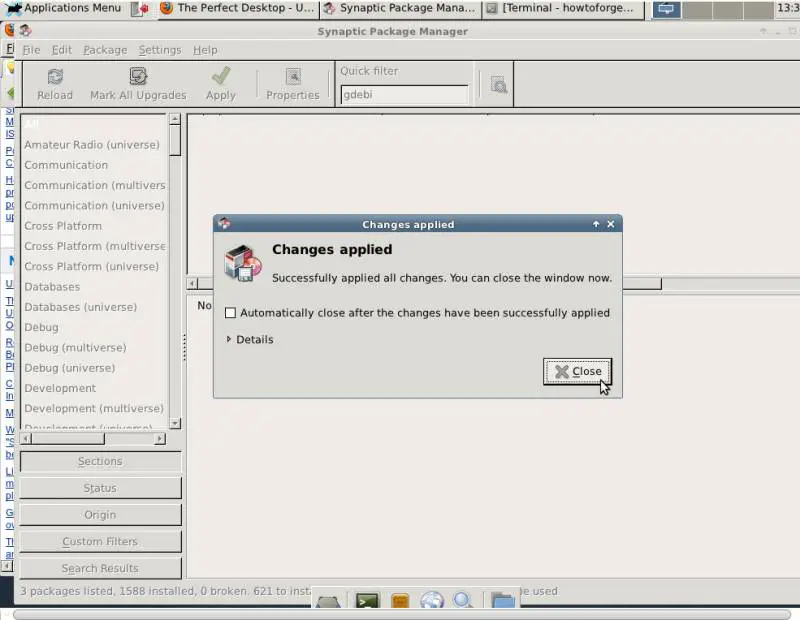The image size is (800, 620).
Task: Close the Changes applied dialog
Action: tap(577, 371)
